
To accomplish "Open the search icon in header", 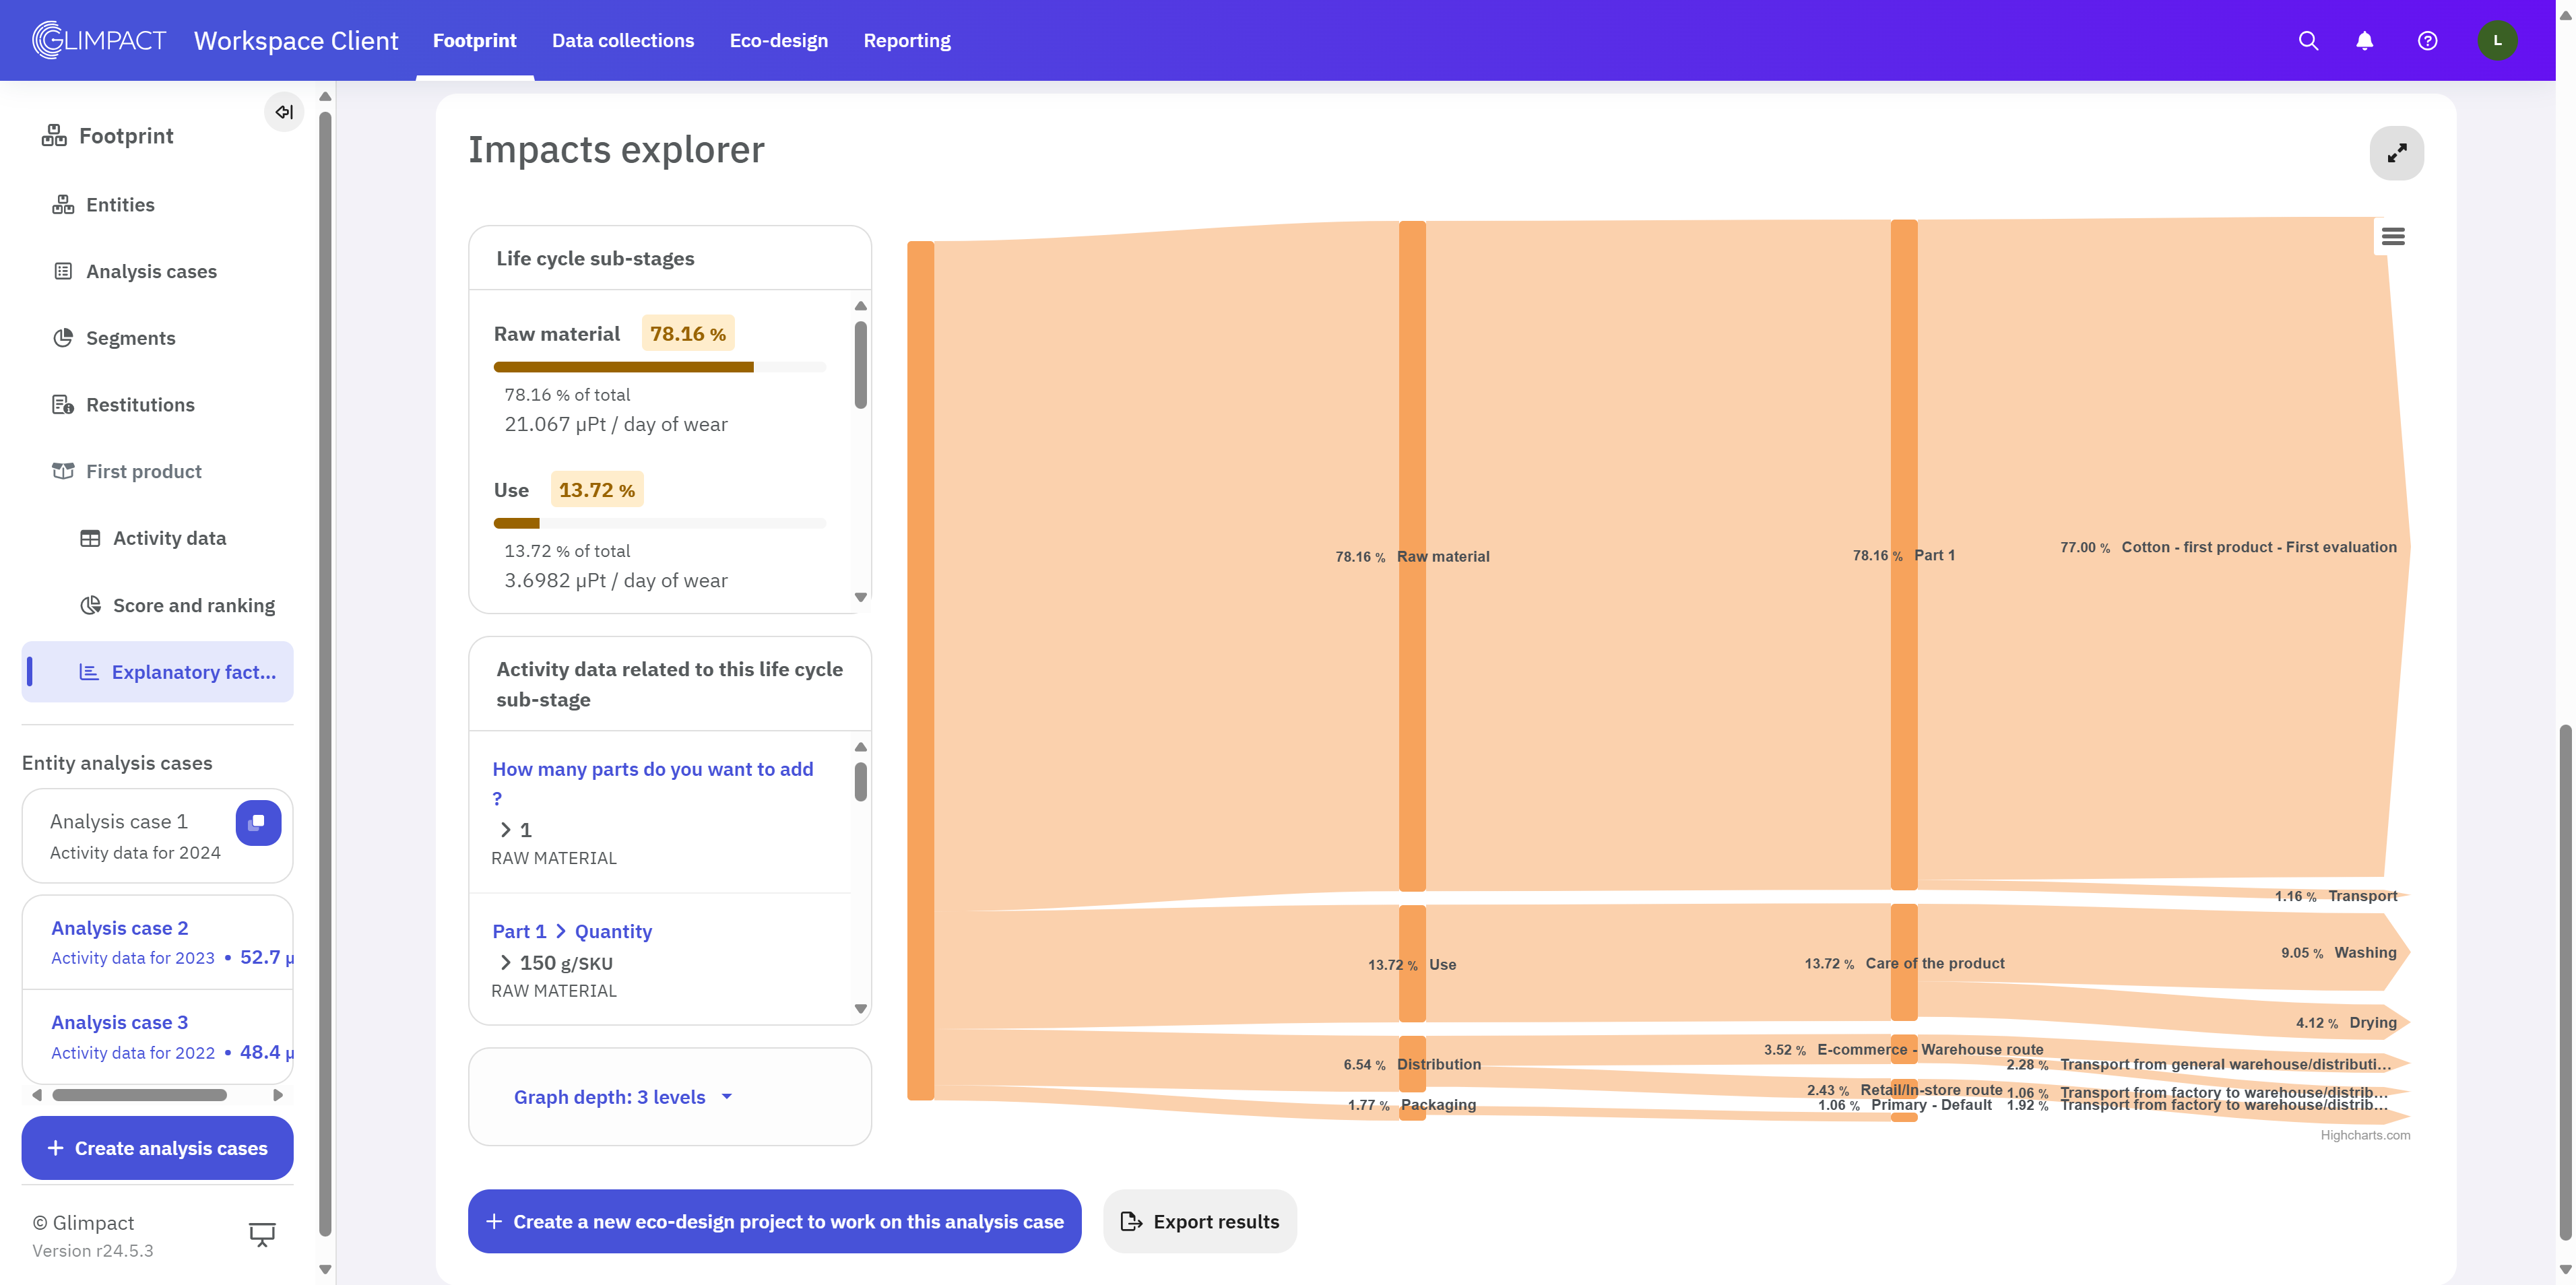I will [x=2308, y=40].
